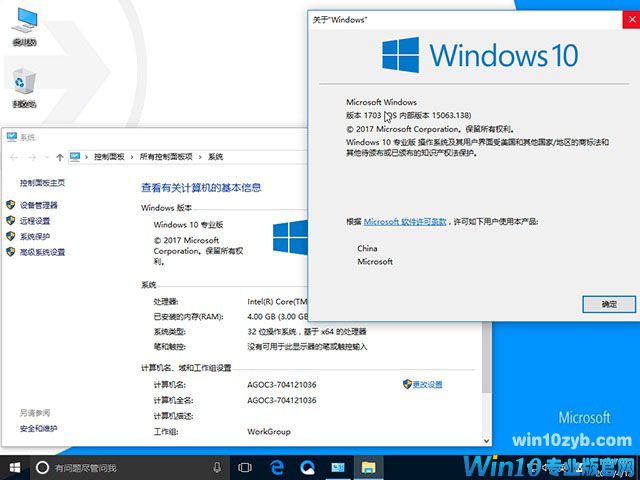Go back in the System window
The height and width of the screenshot is (480, 640).
coord(14,157)
